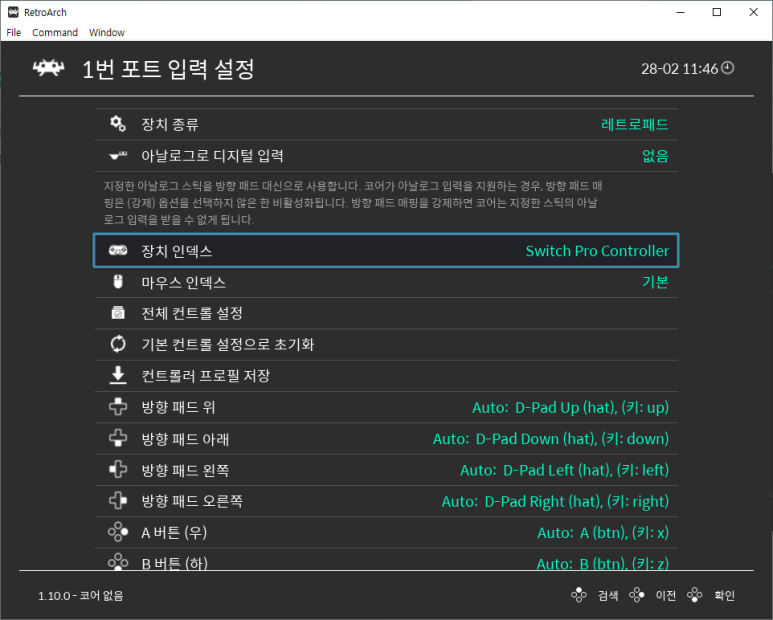The height and width of the screenshot is (620, 773).
Task: Change the 없음 analog-to-digital value
Action: click(x=655, y=156)
